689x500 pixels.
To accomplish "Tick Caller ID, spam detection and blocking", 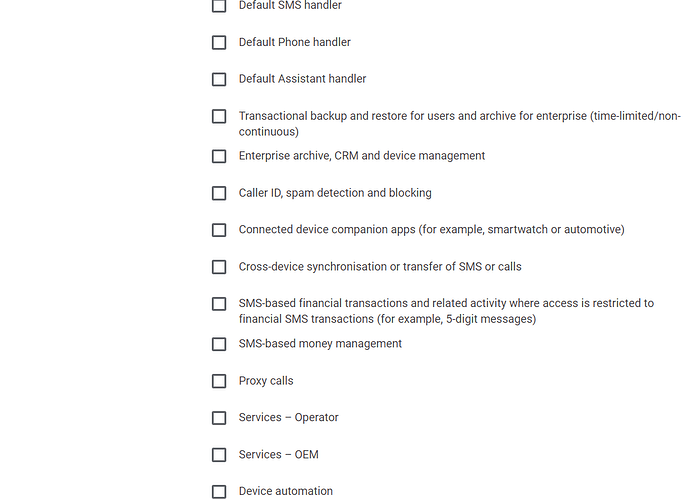I will 219,193.
